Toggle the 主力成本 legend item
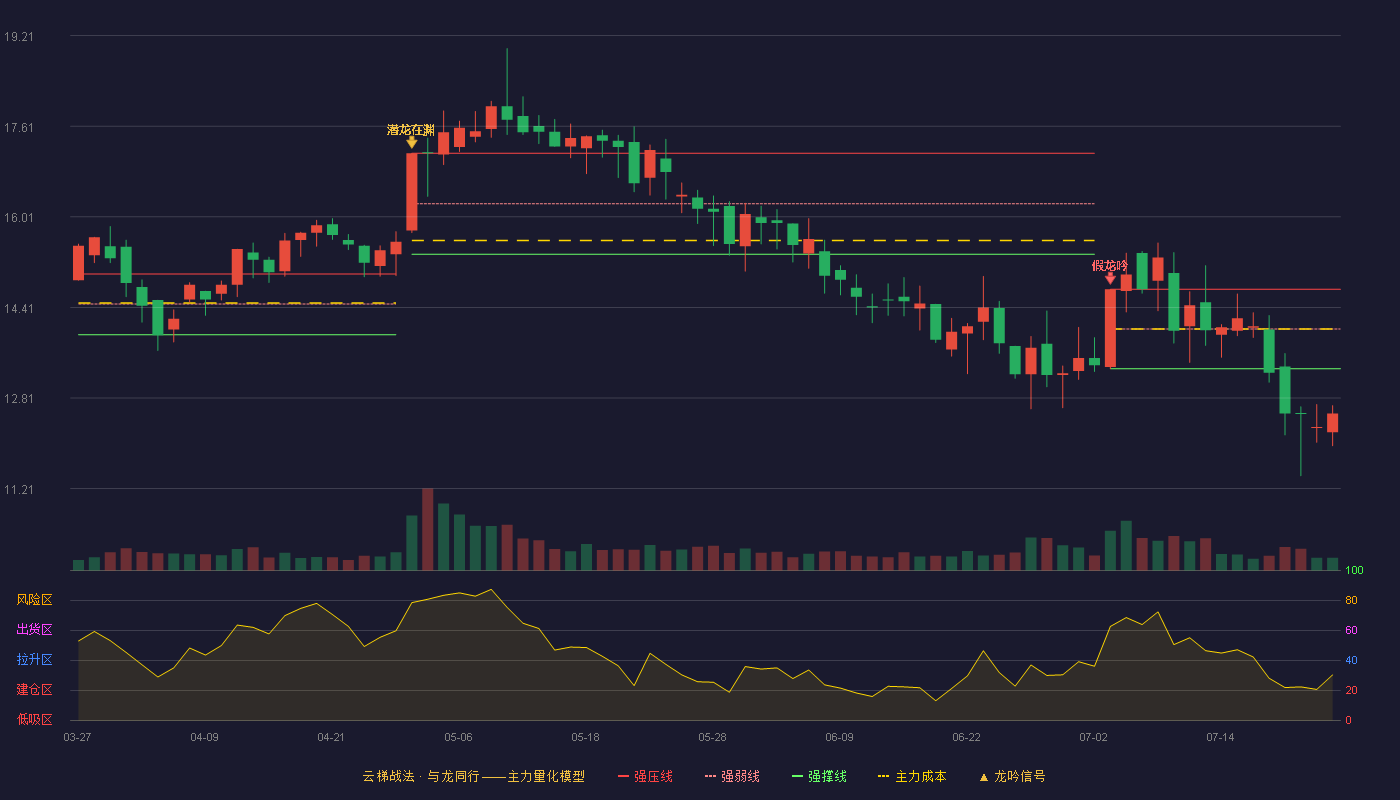Screen dimensions: 1400x800 click(911, 776)
